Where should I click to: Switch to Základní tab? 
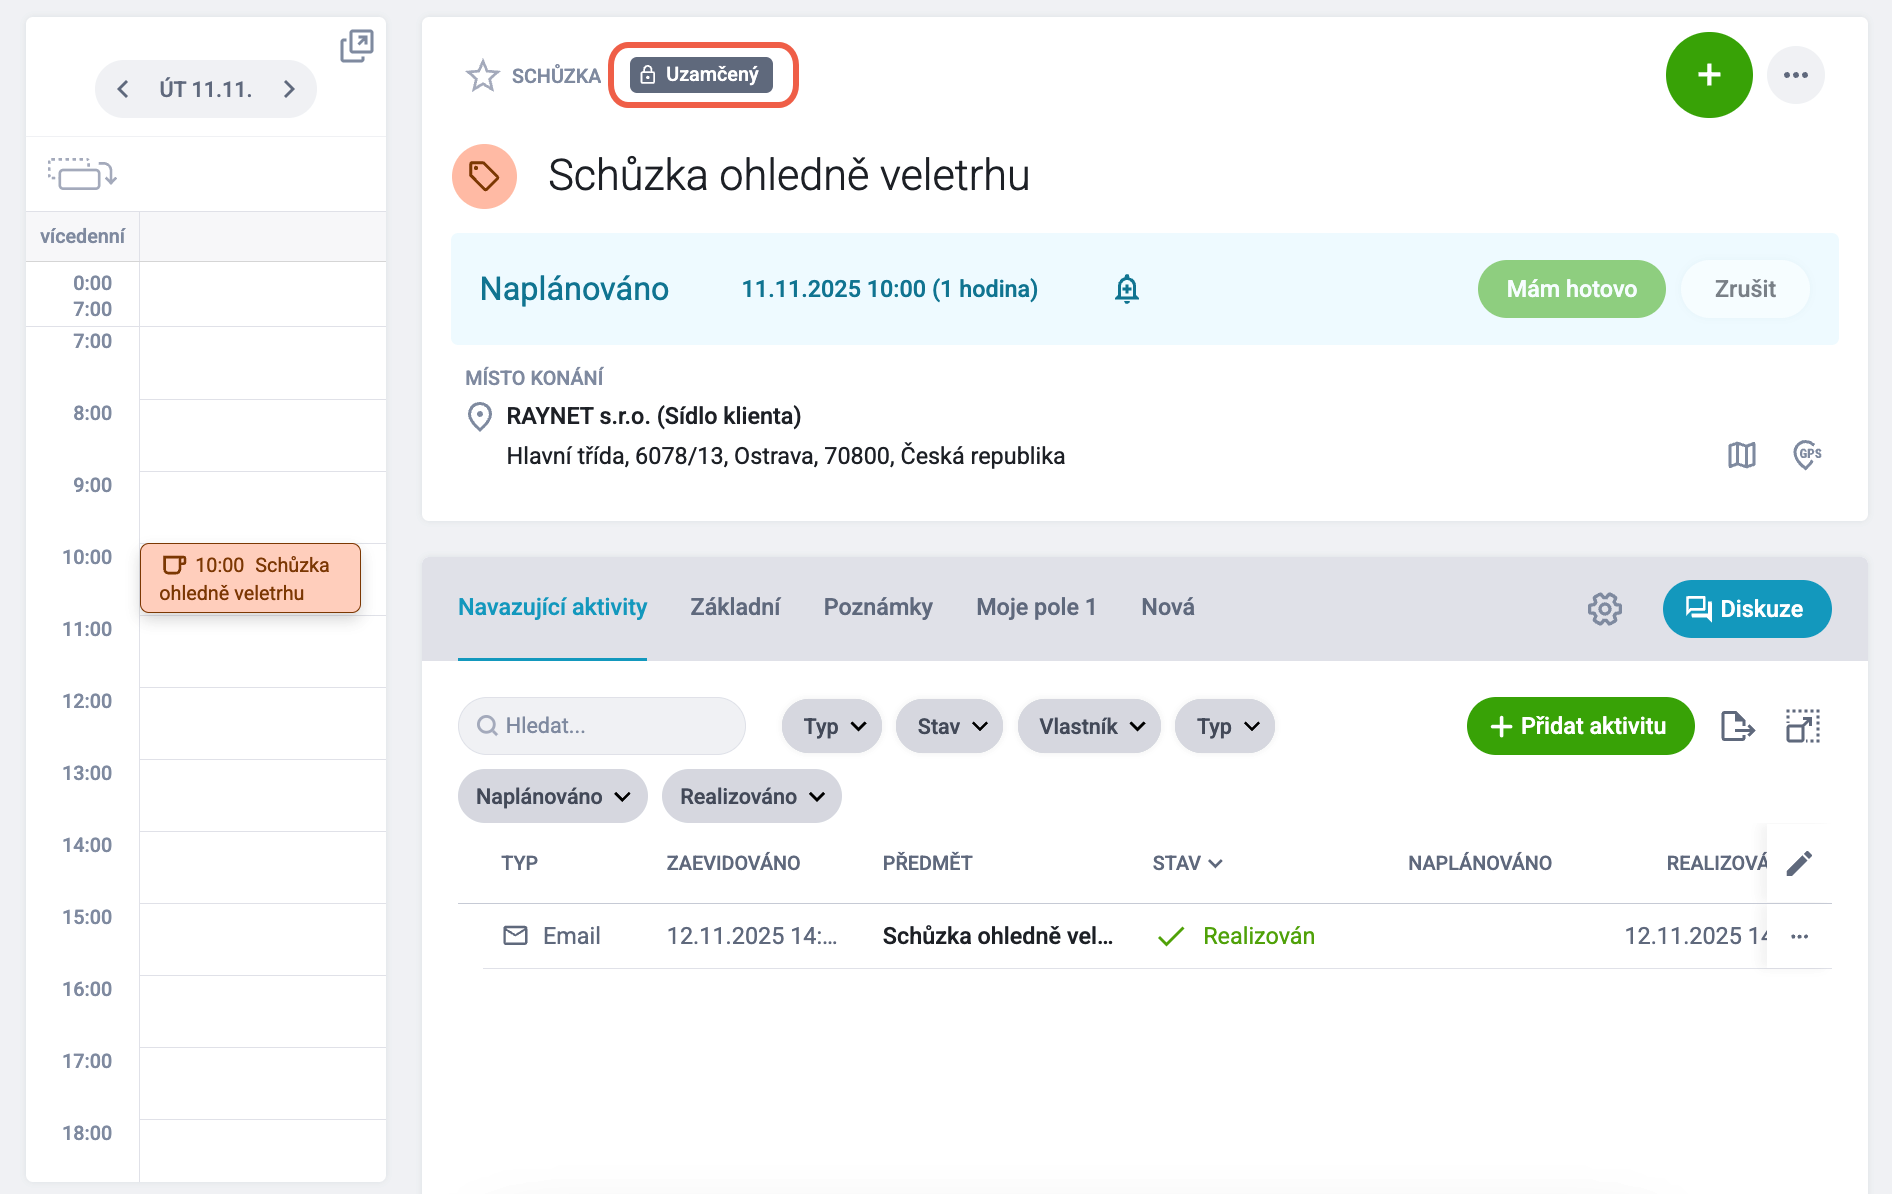(x=735, y=607)
